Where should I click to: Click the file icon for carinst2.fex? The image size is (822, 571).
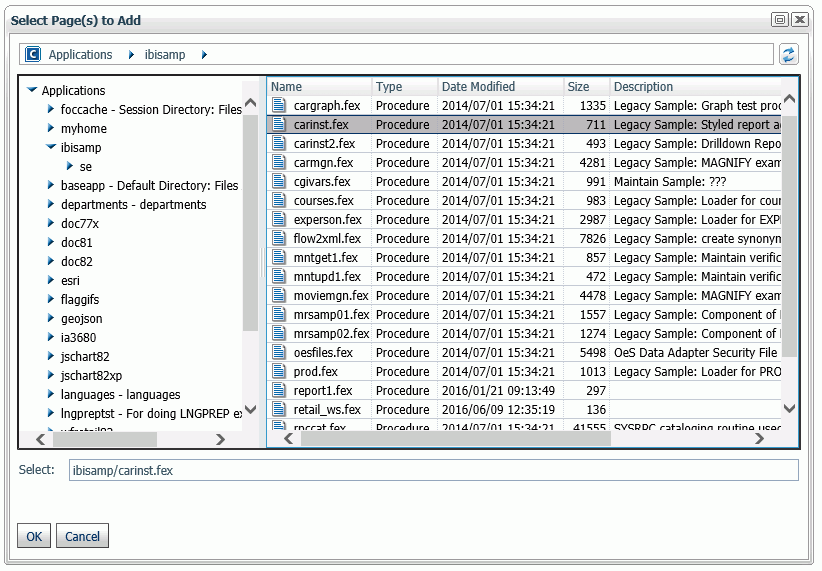(279, 143)
